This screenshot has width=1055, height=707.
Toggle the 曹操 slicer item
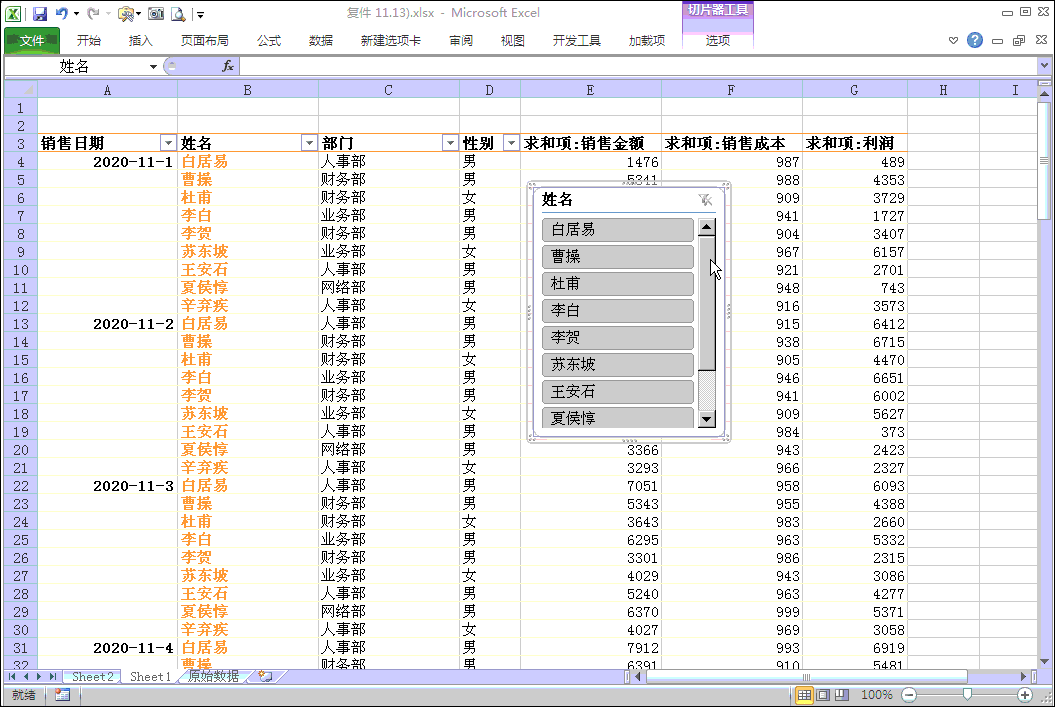coord(618,256)
